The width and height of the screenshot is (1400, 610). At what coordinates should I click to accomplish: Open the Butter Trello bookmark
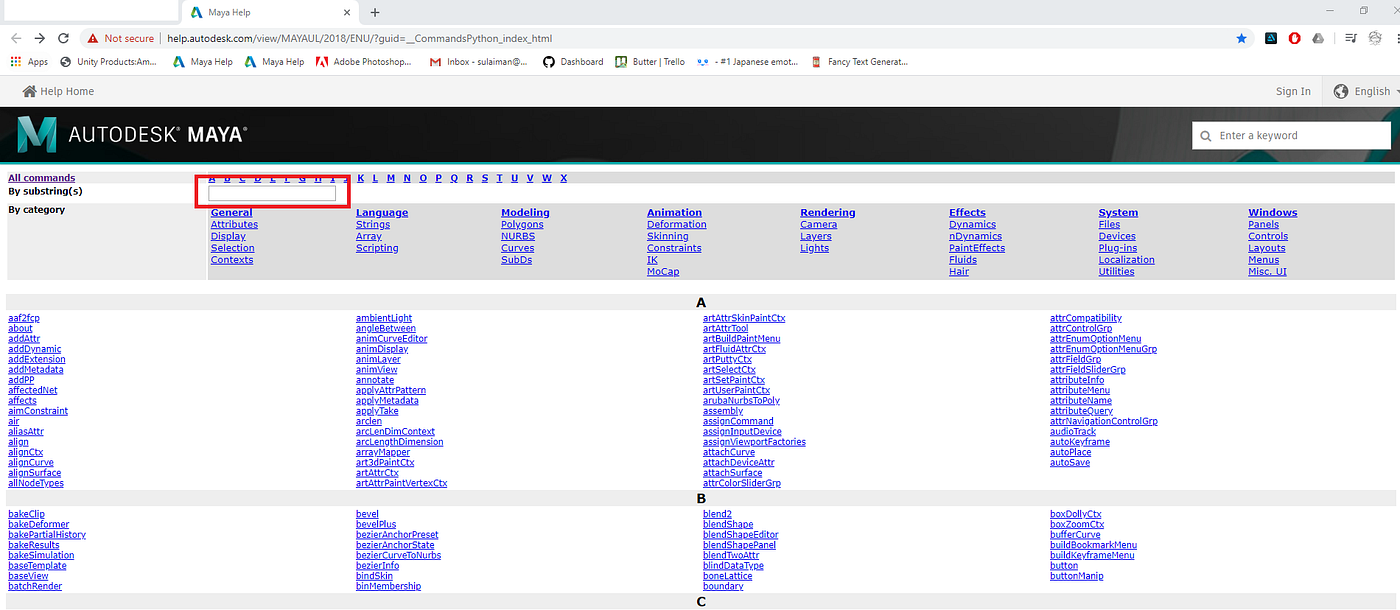[x=650, y=62]
